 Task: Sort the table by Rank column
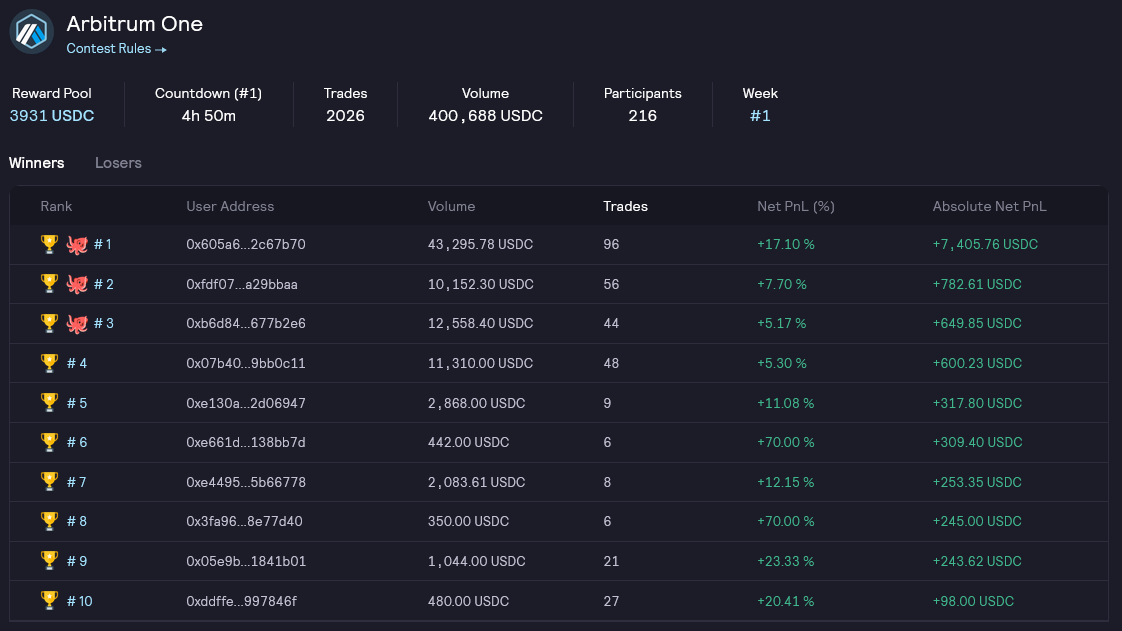(56, 206)
